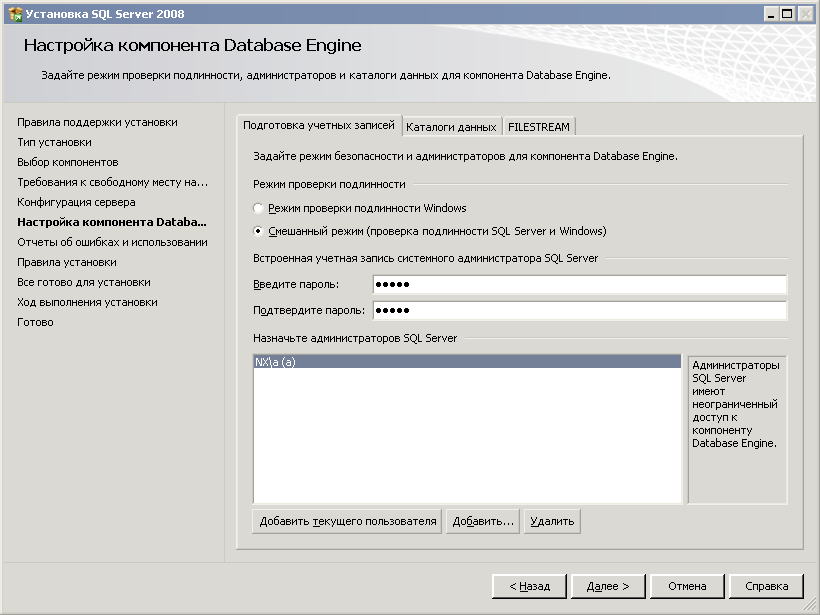This screenshot has height=615, width=820.
Task: Click the Добавить... button
Action: pyautogui.click(x=483, y=521)
